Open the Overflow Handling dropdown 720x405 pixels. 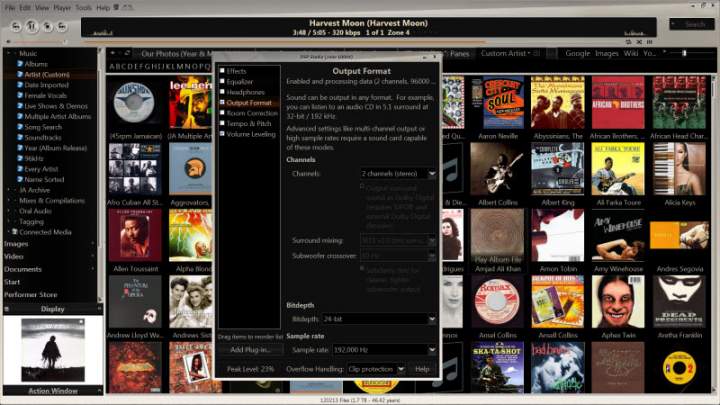376,369
